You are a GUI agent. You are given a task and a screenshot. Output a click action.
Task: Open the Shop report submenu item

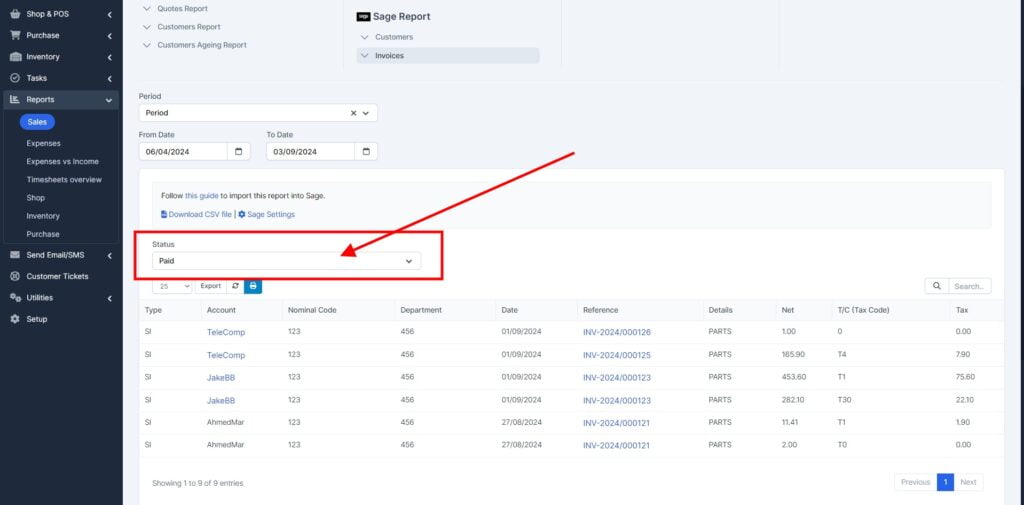click(x=36, y=198)
